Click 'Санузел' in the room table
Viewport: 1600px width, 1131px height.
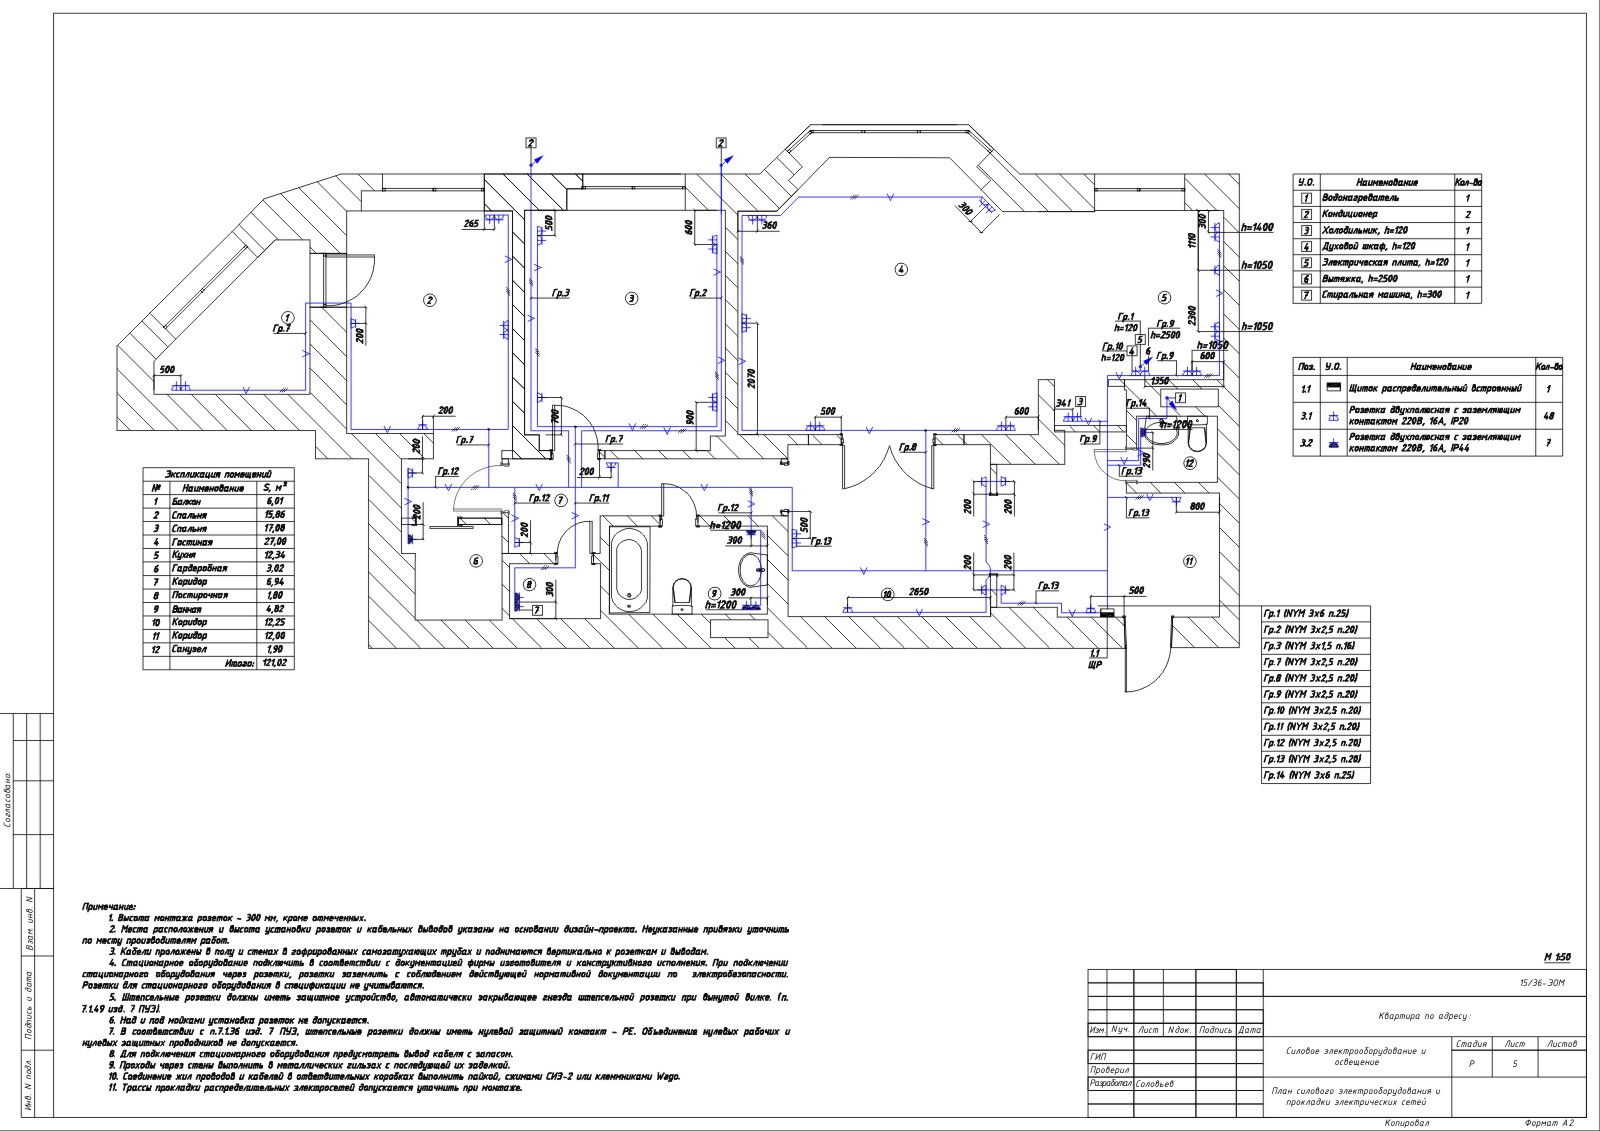tap(189, 649)
